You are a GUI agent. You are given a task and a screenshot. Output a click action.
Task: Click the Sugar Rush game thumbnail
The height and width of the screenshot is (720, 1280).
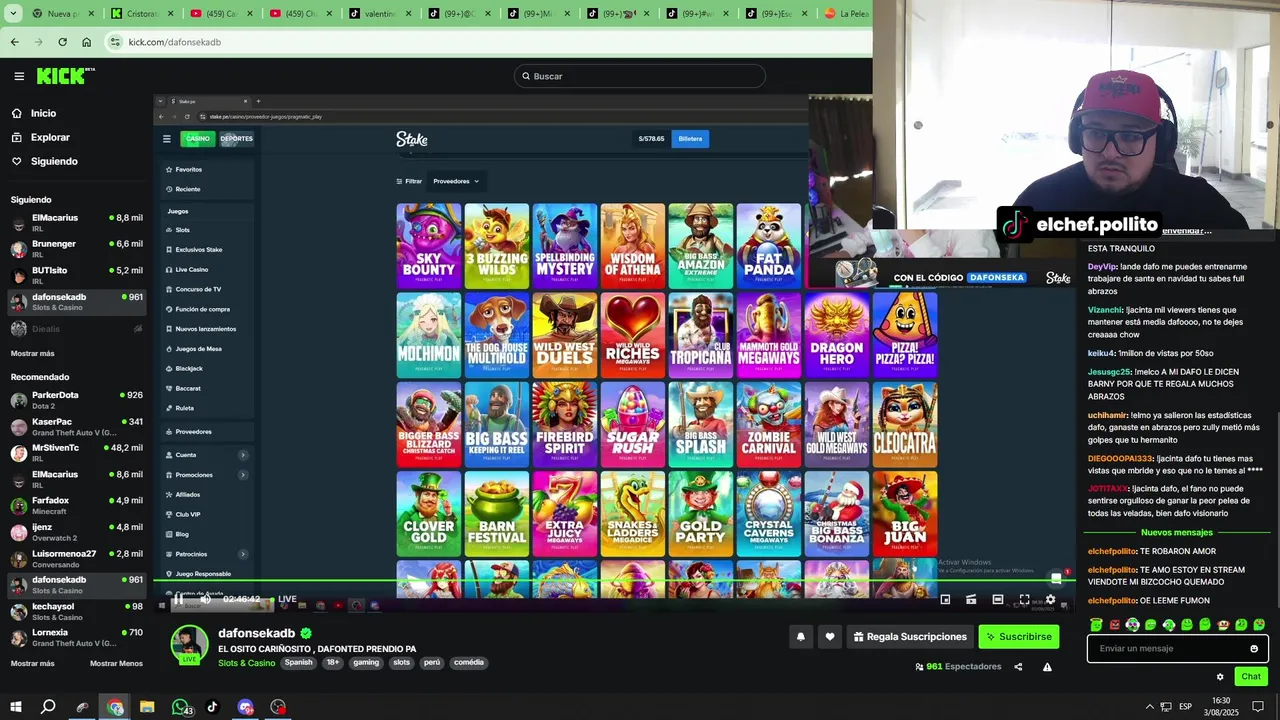[633, 424]
